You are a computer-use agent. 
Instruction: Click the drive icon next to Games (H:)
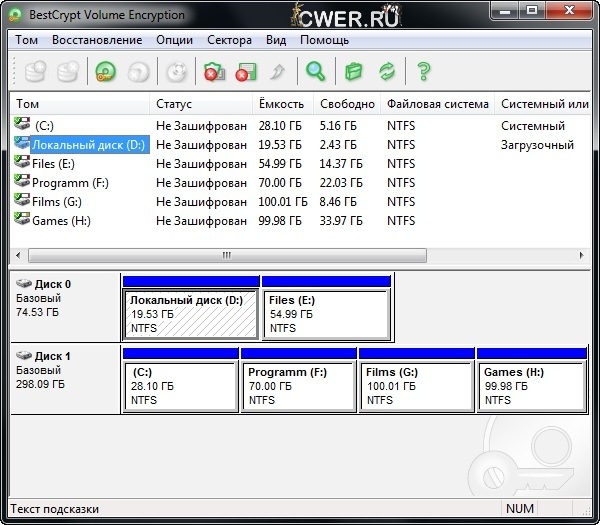point(22,220)
